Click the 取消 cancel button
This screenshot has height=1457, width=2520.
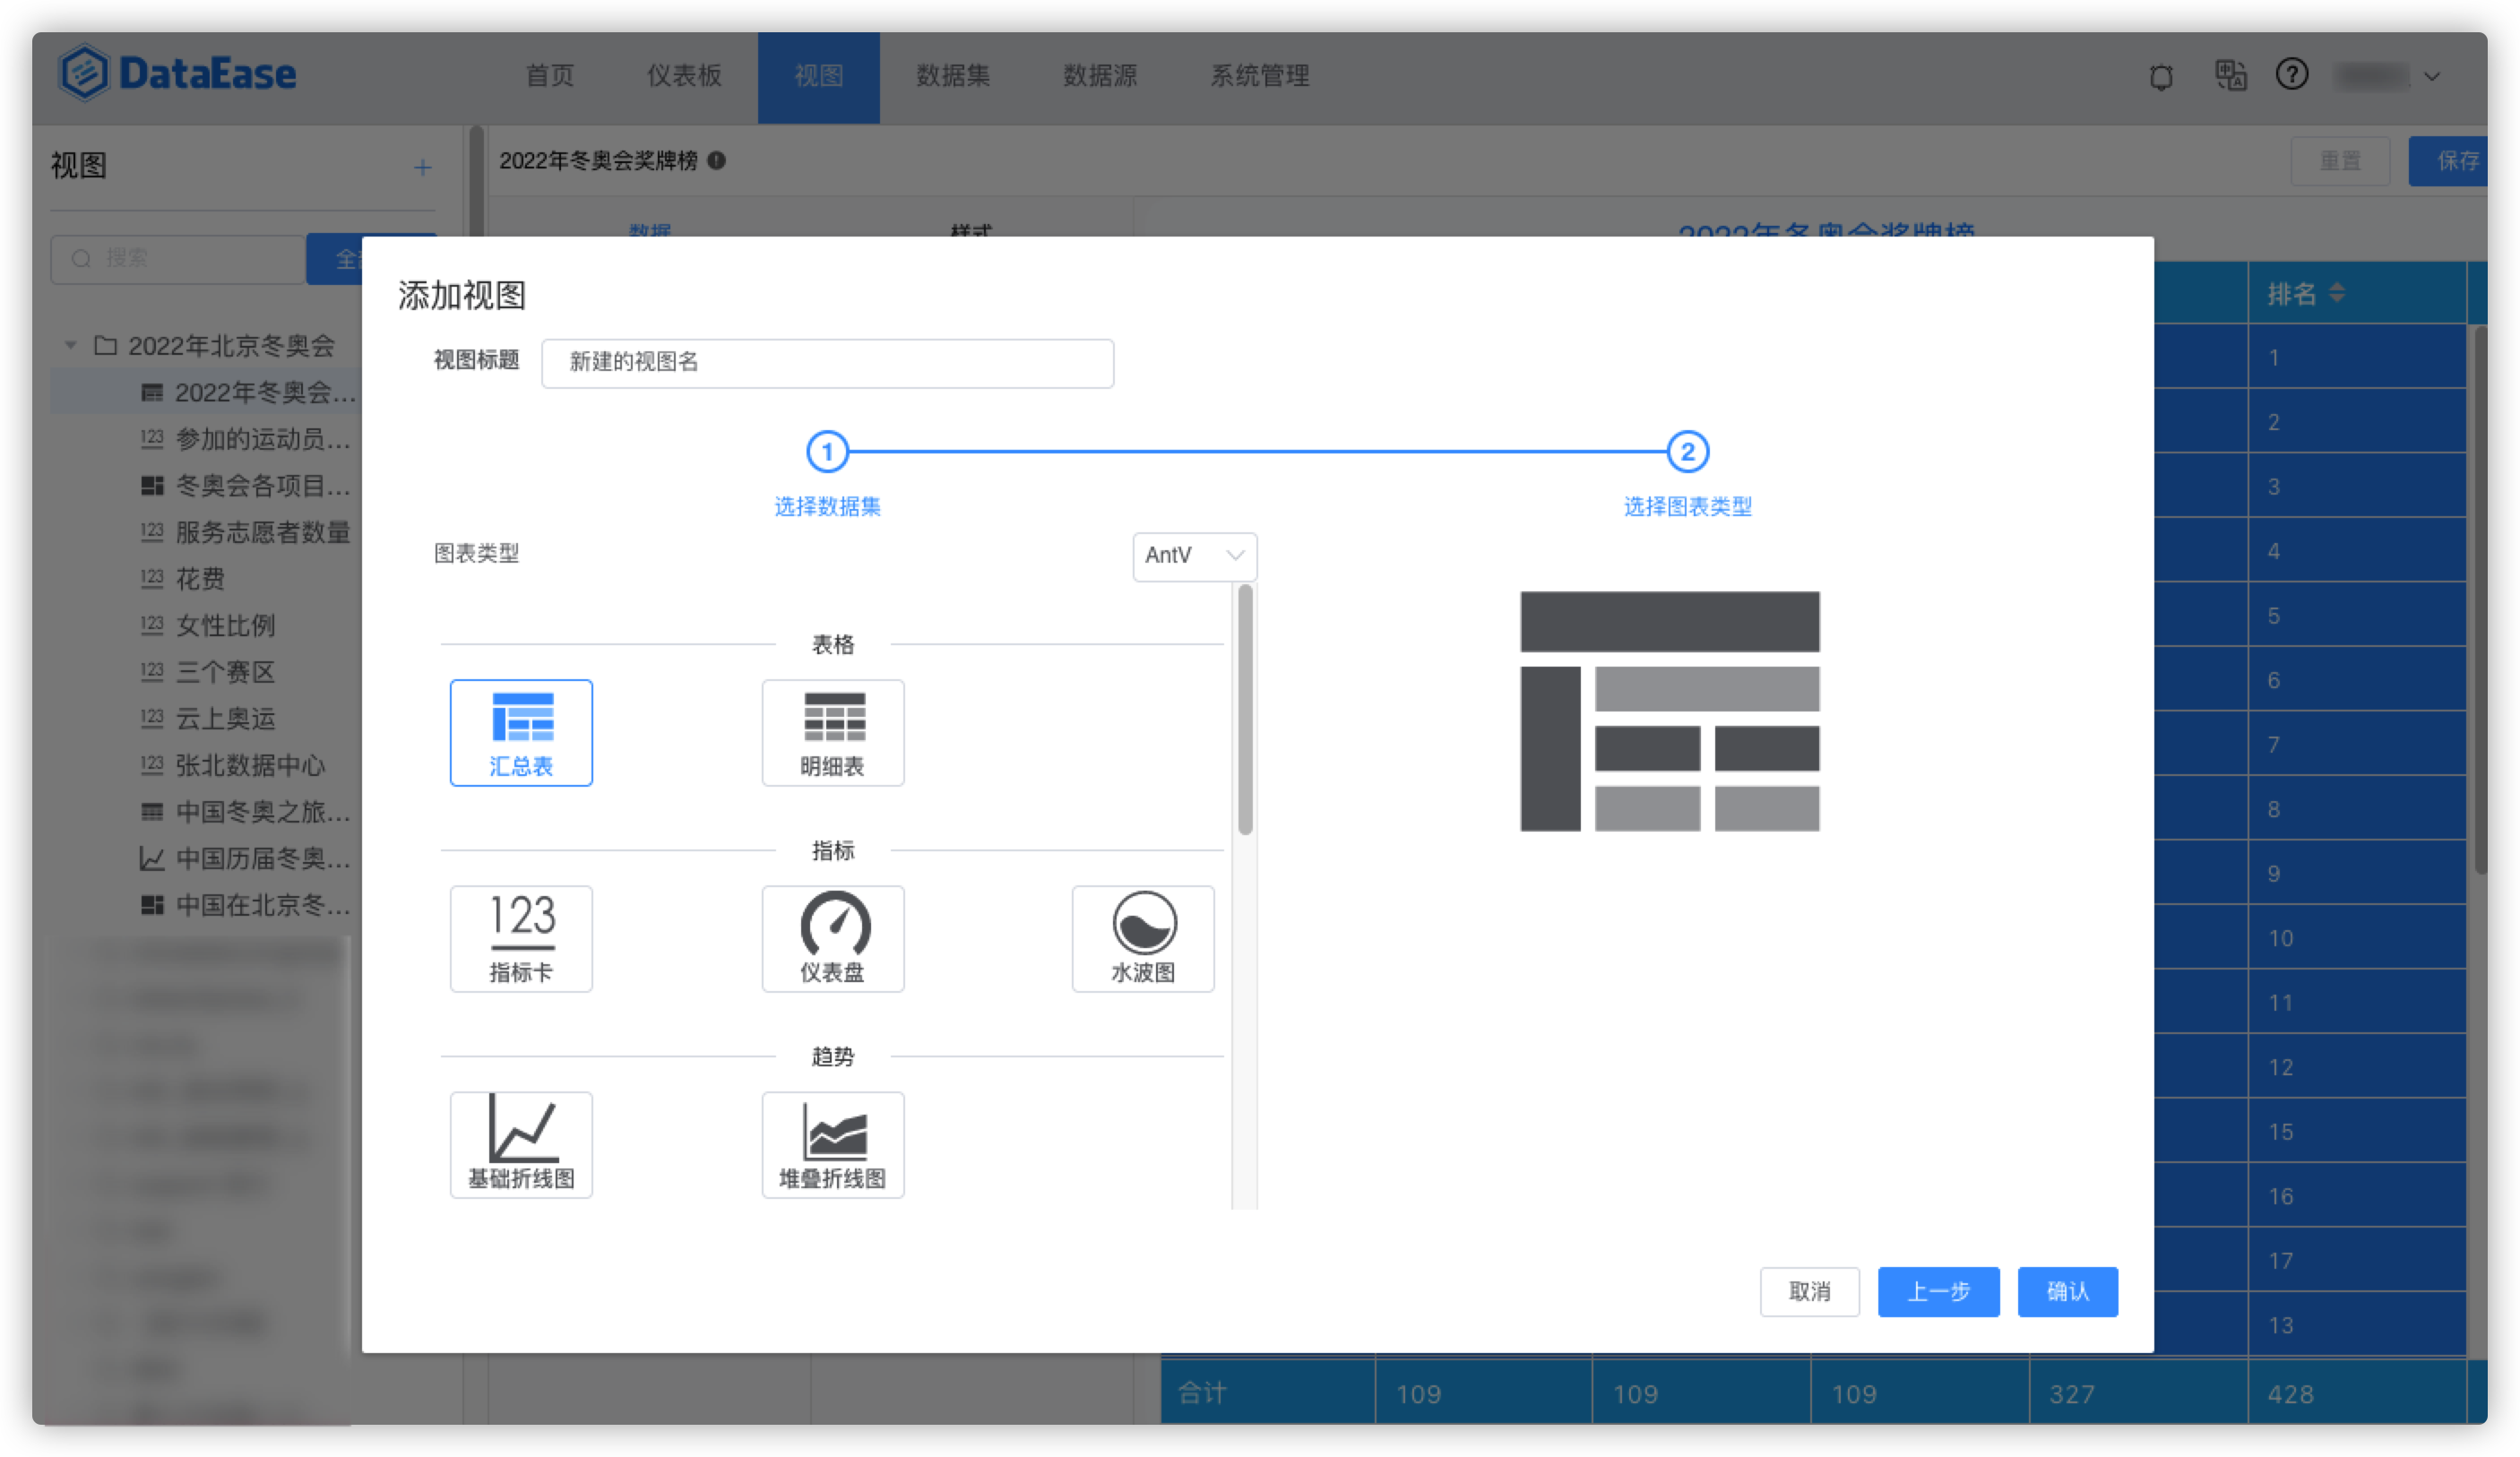pyautogui.click(x=1809, y=1292)
